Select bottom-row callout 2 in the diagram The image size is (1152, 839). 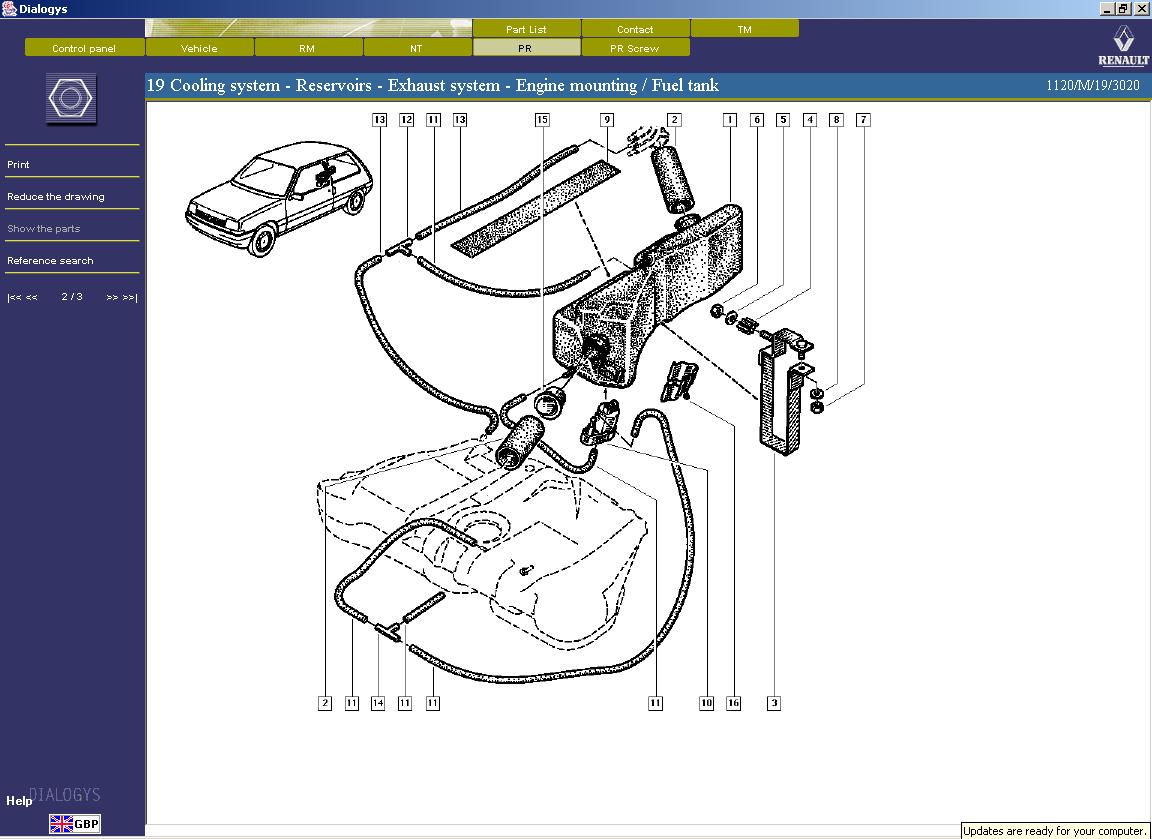click(x=325, y=703)
